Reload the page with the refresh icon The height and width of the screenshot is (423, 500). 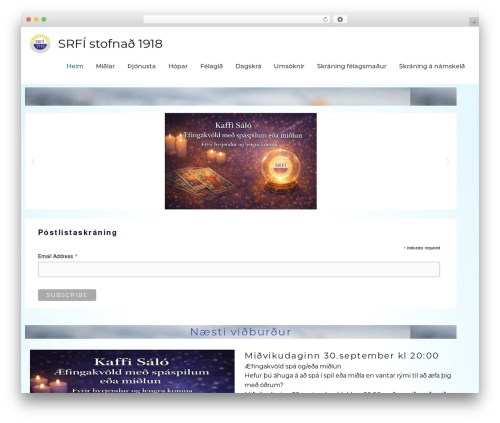click(325, 19)
